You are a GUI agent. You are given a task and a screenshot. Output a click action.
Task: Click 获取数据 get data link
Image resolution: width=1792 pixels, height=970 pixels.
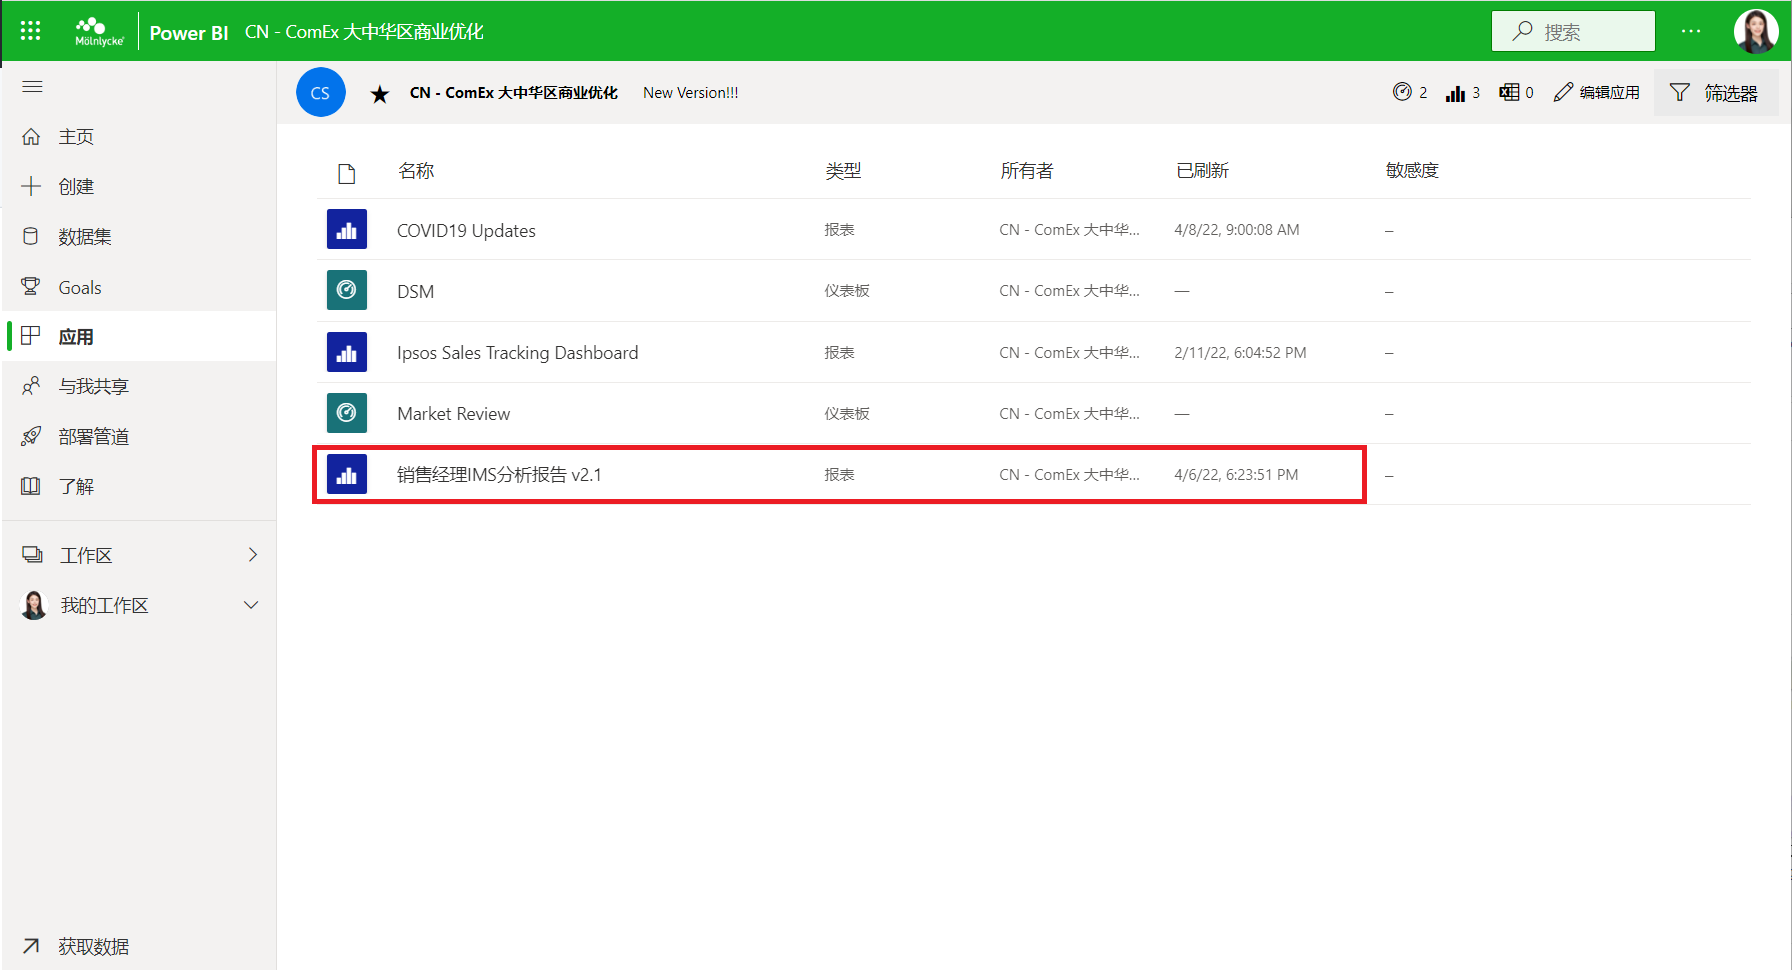pos(93,946)
